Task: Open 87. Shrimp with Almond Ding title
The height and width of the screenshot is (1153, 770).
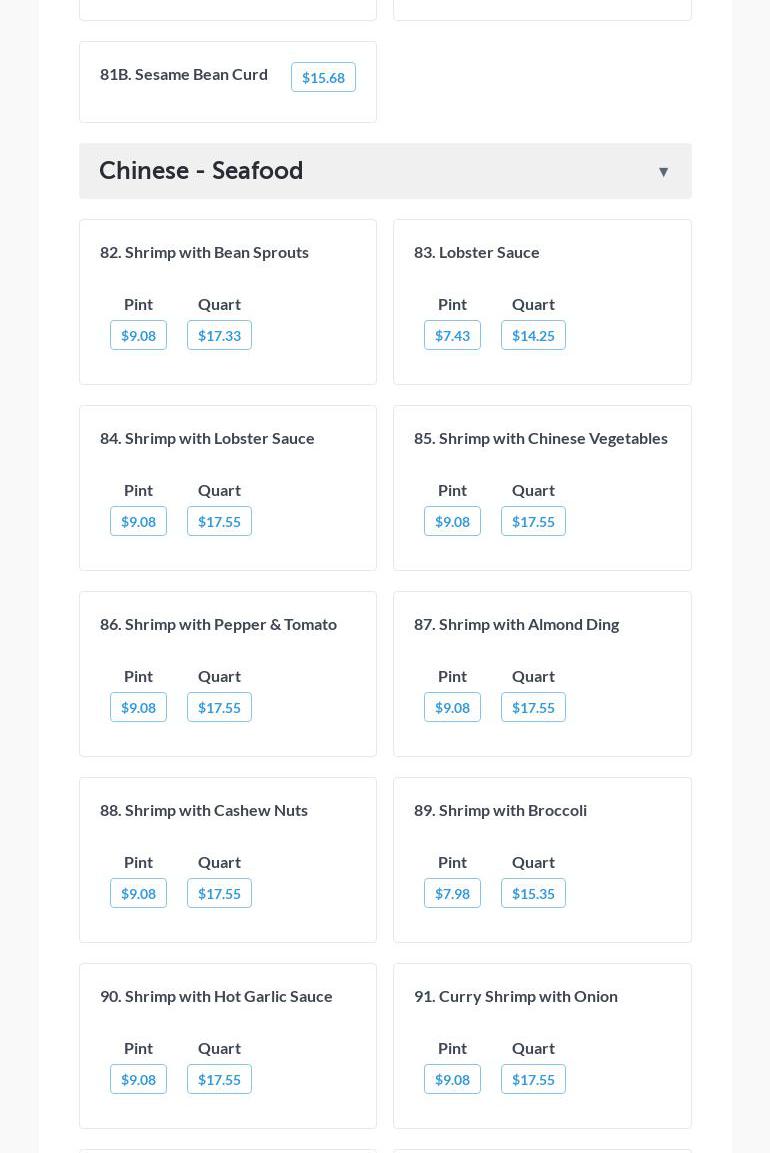Action: pyautogui.click(x=516, y=624)
